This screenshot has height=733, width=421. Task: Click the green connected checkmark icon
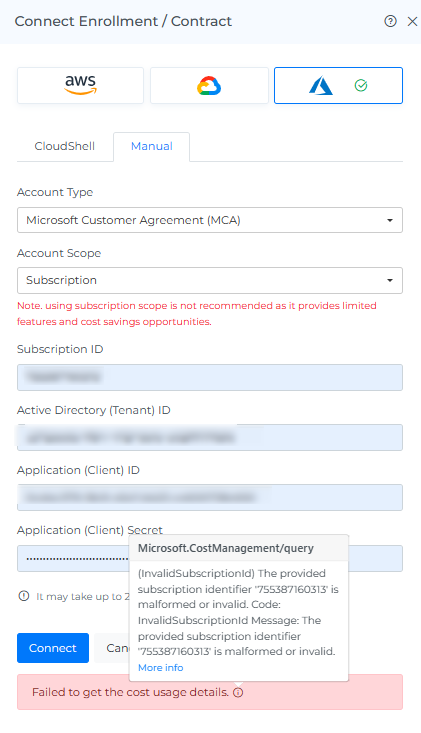click(x=361, y=86)
